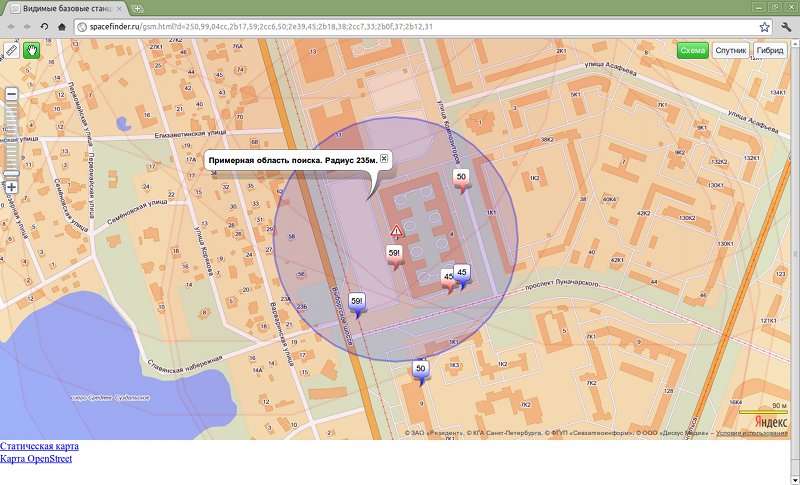800x485 pixels.
Task: Click the map zoom slider handle
Action: 11,173
